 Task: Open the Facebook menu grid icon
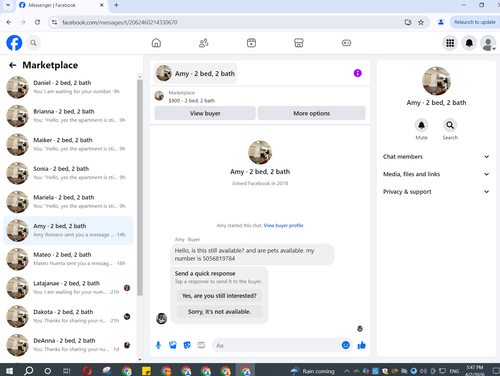pos(450,43)
